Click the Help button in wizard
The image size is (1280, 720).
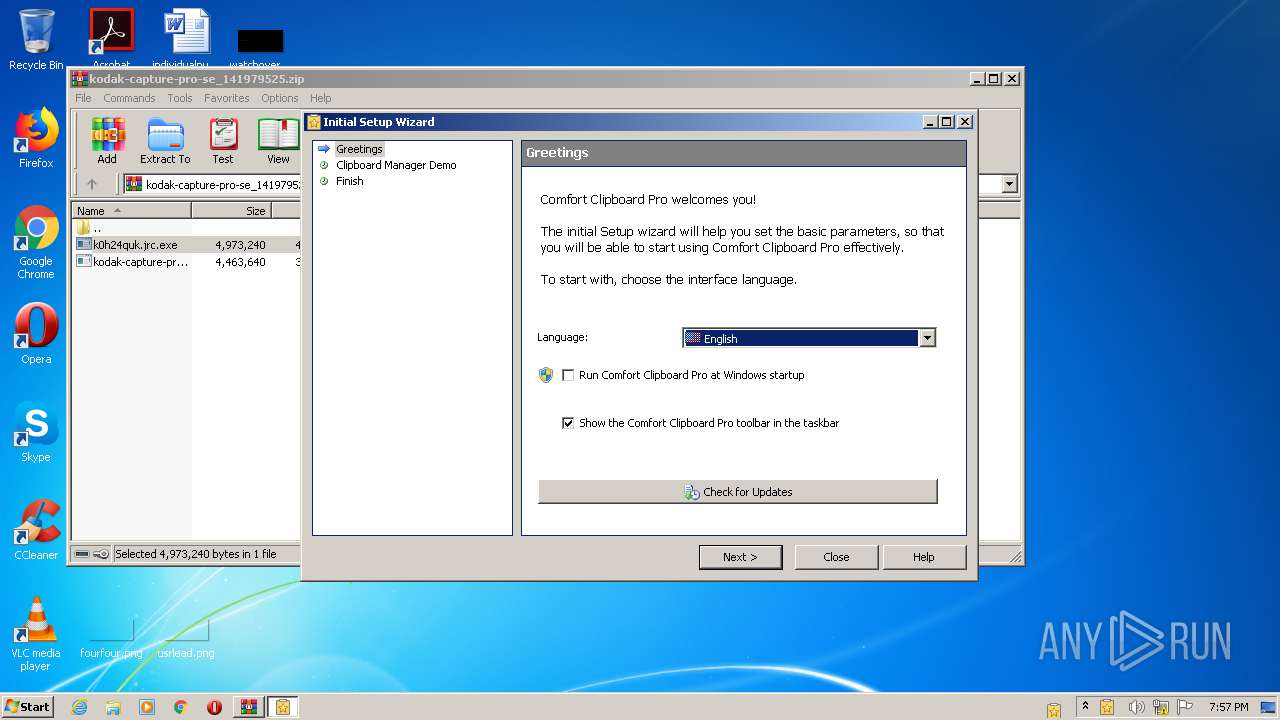924,557
